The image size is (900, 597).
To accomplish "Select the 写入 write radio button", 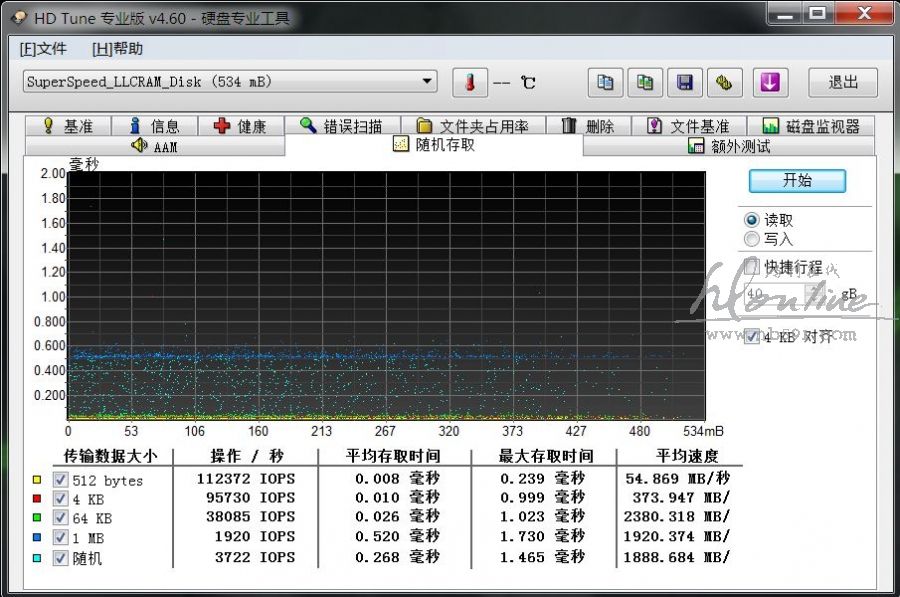I will pos(752,239).
